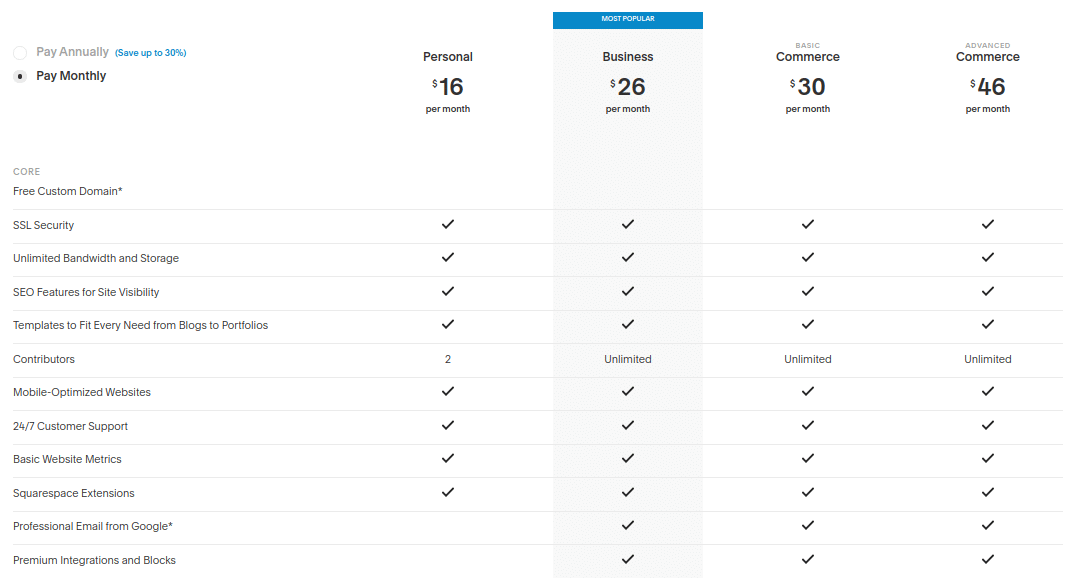Click the Squarespace Extensions checkmark under Business
The image size is (1071, 578).
click(x=628, y=492)
